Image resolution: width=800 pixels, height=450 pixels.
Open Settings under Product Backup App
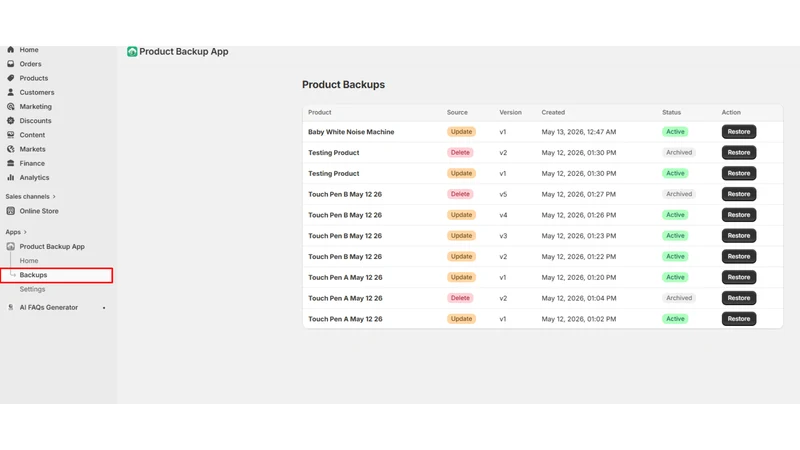tap(32, 289)
